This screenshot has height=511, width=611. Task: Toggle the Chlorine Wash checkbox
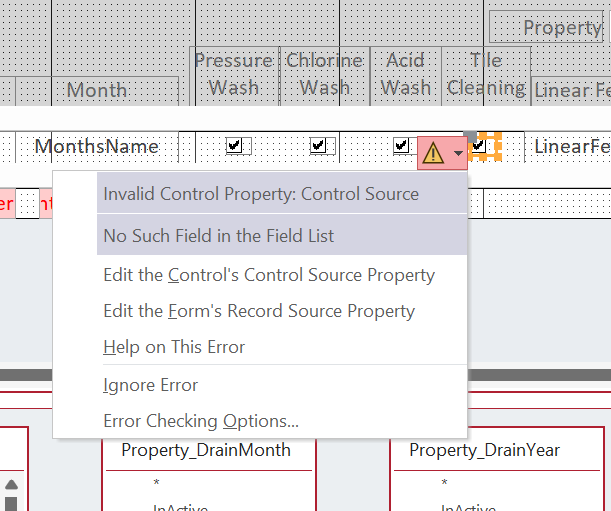tap(318, 146)
